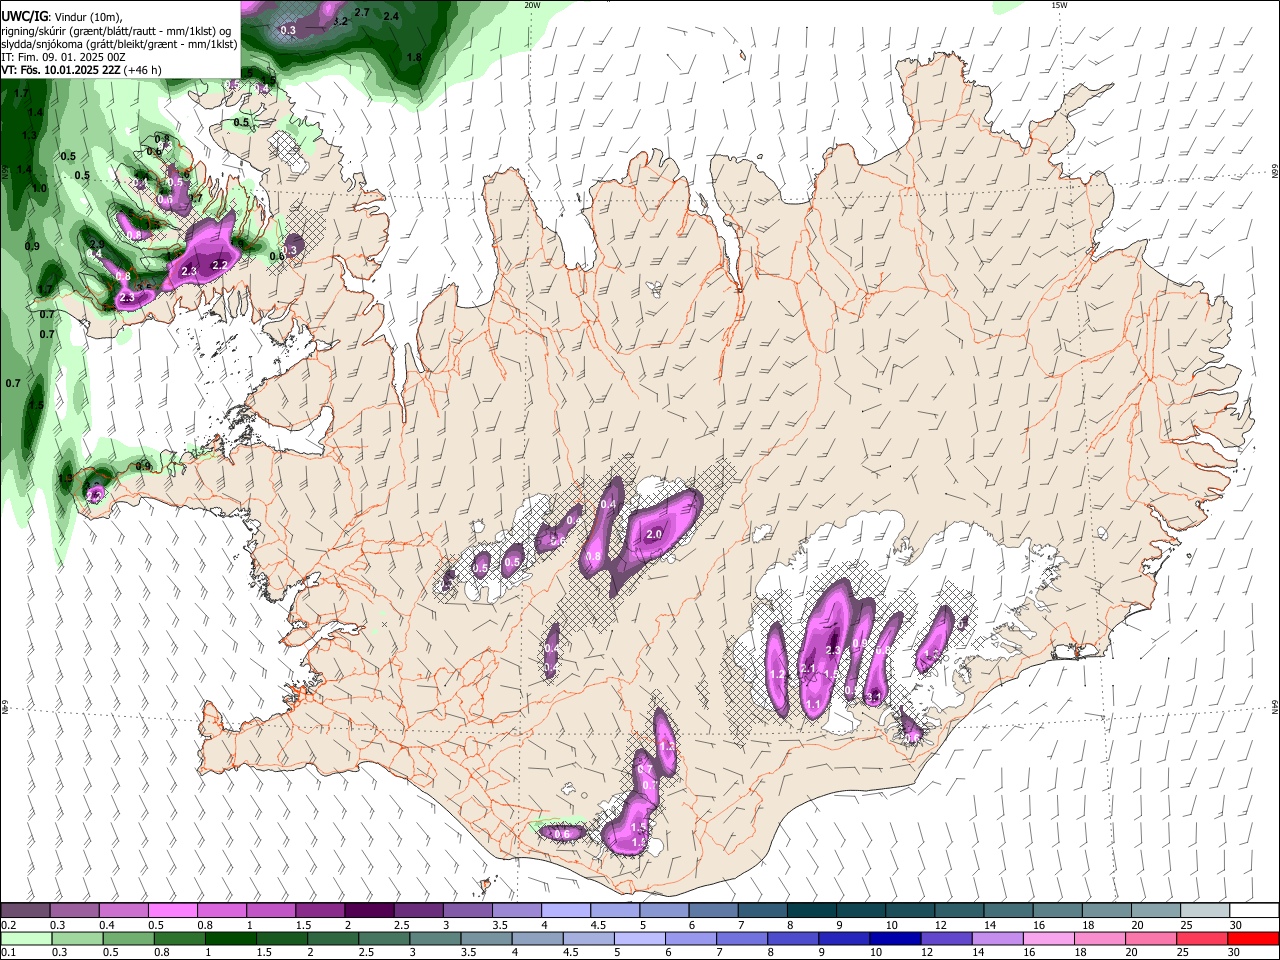
Task: Select the snow scale swatch between 0.2 and 0.3
Action: click(25, 910)
